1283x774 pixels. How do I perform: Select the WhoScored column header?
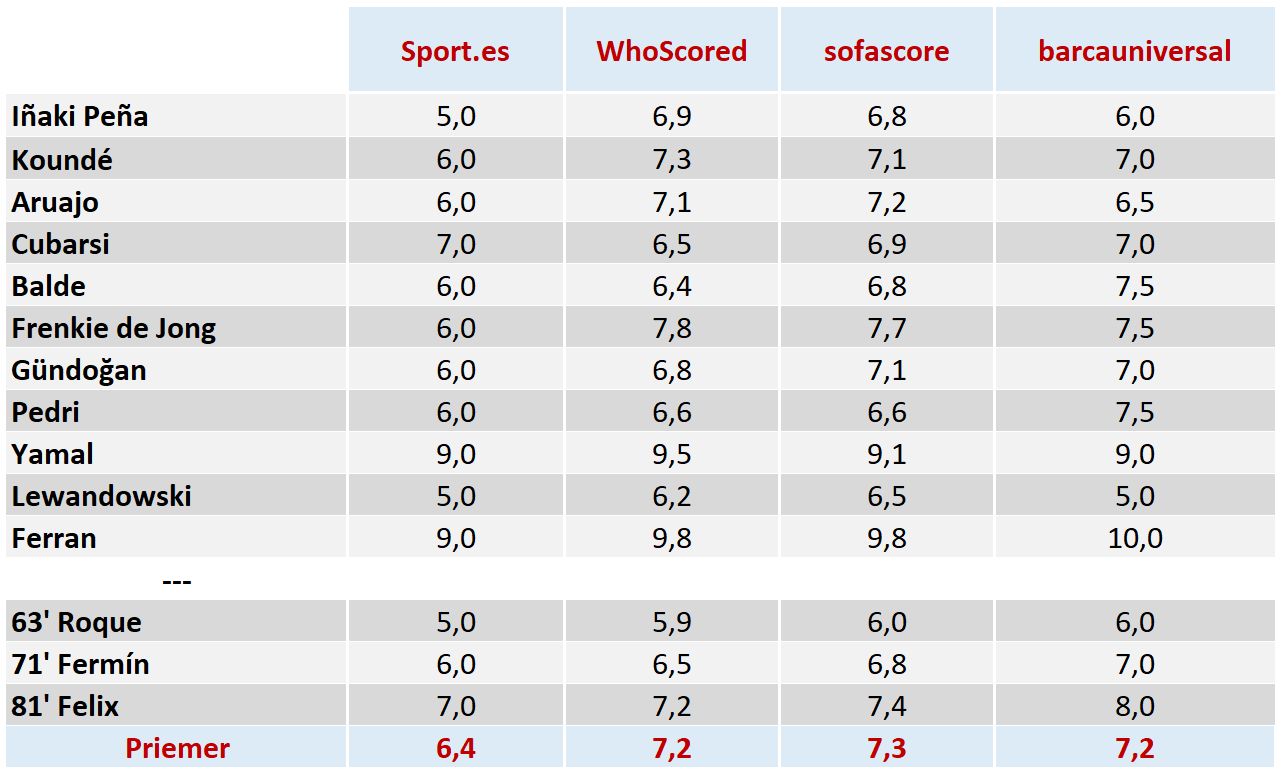[671, 51]
